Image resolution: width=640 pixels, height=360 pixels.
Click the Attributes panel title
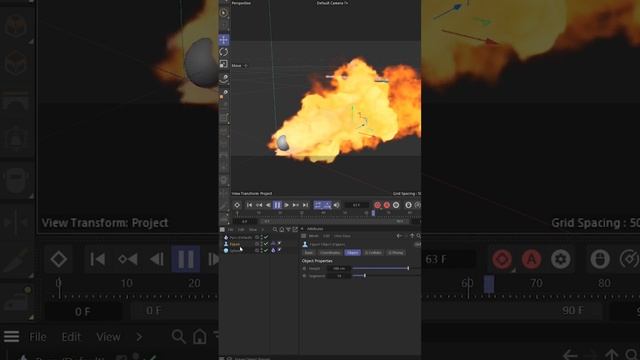click(315, 229)
